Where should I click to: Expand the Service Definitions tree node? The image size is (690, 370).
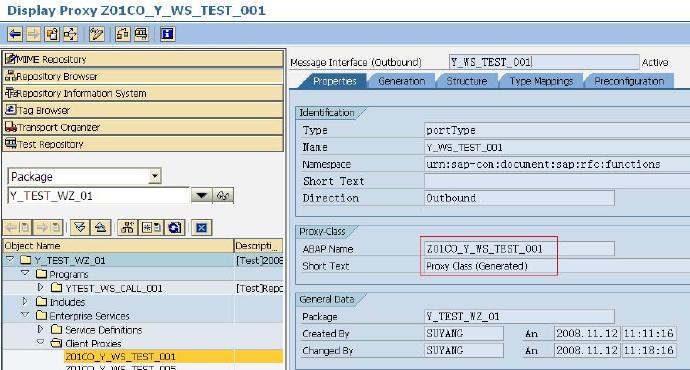(40, 329)
